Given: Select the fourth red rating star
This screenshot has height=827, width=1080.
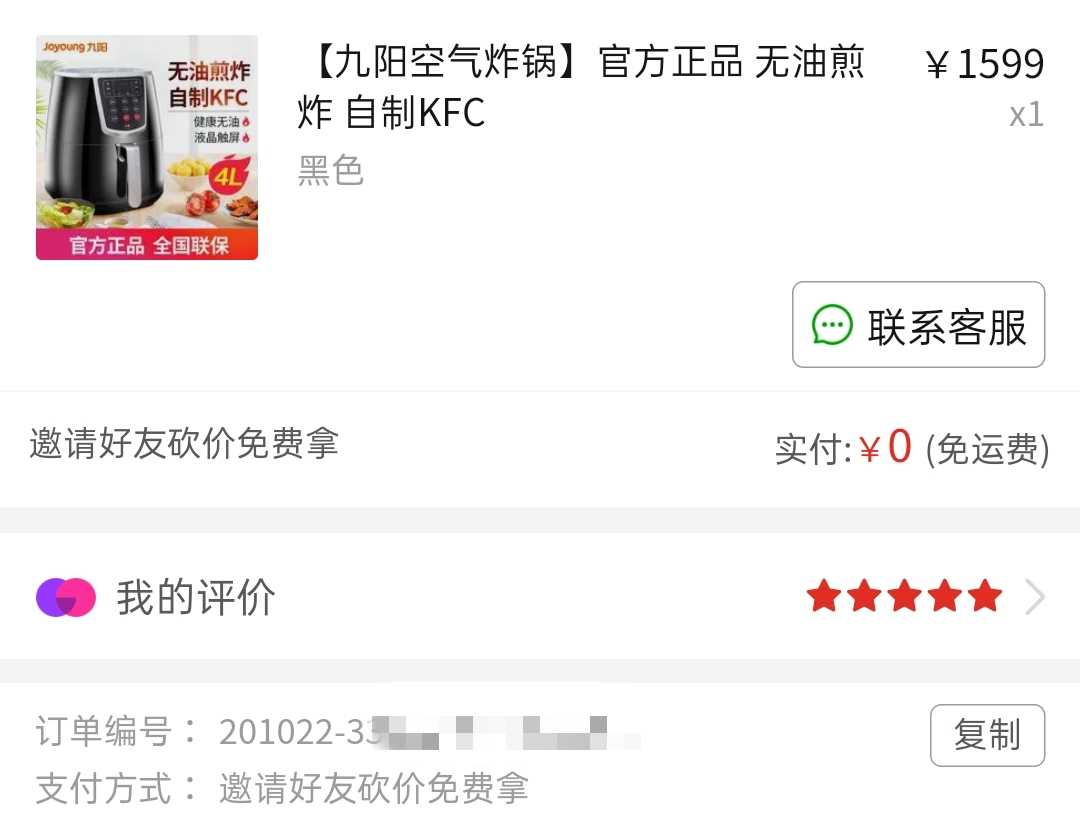Looking at the screenshot, I should [945, 596].
